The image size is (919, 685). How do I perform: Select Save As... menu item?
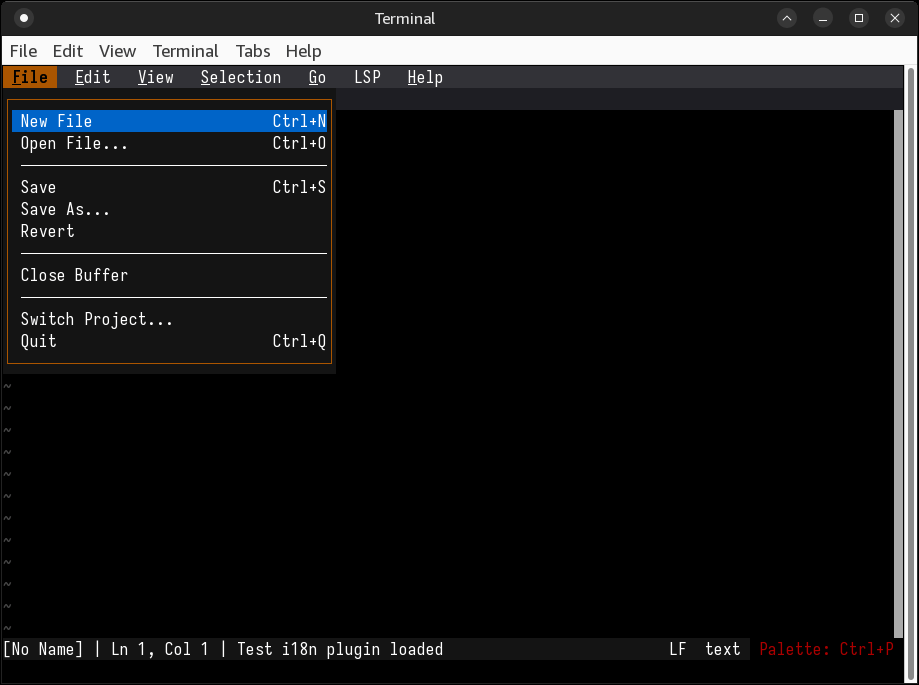tap(65, 209)
